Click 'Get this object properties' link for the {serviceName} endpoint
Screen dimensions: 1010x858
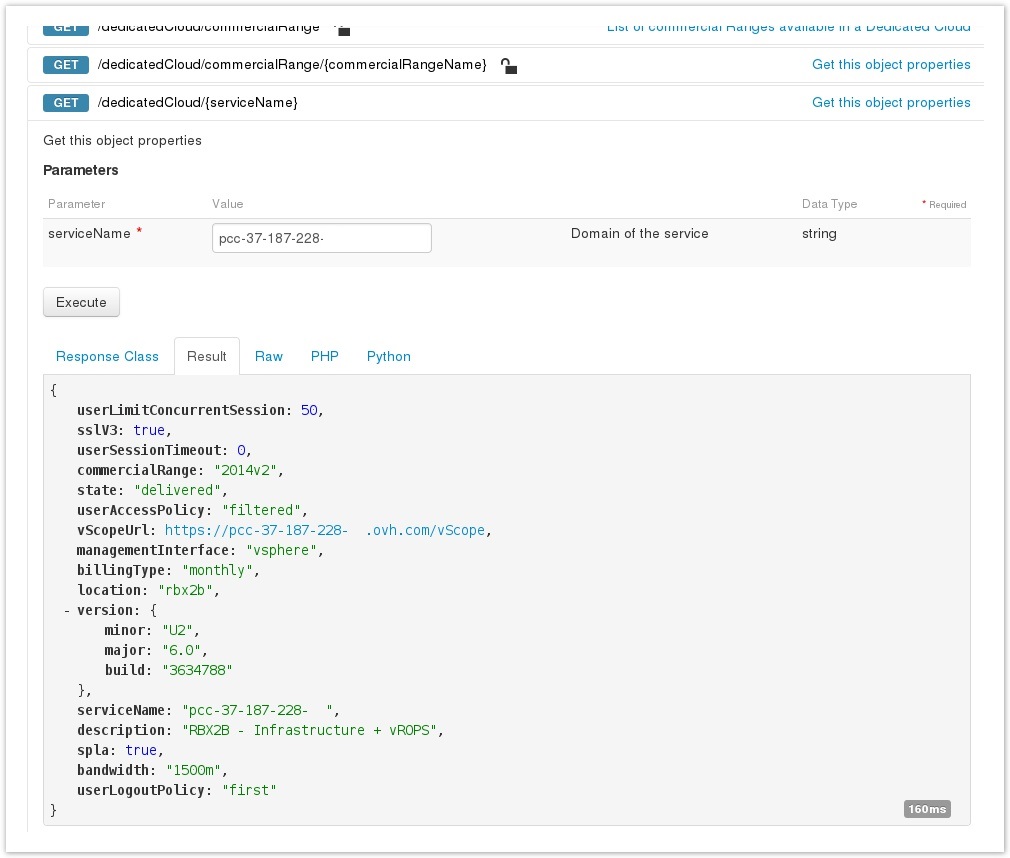[x=890, y=103]
